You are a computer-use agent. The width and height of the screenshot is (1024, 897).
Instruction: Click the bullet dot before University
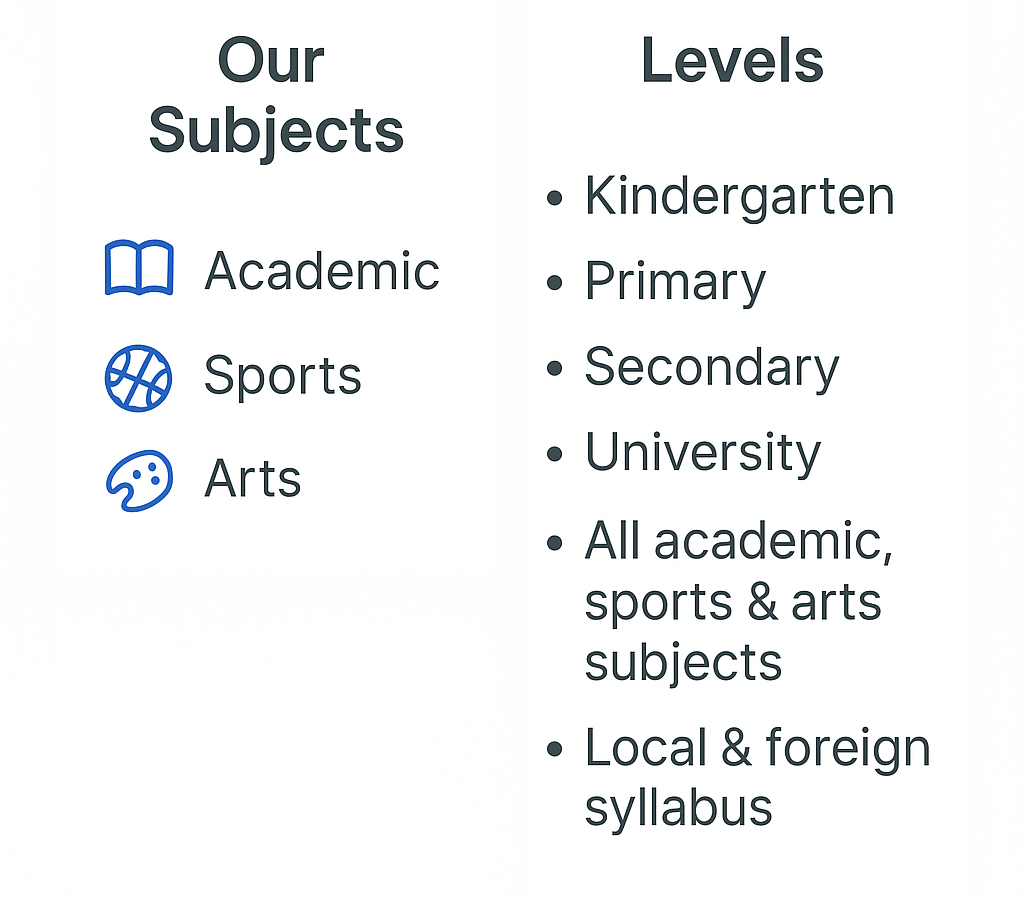click(555, 455)
